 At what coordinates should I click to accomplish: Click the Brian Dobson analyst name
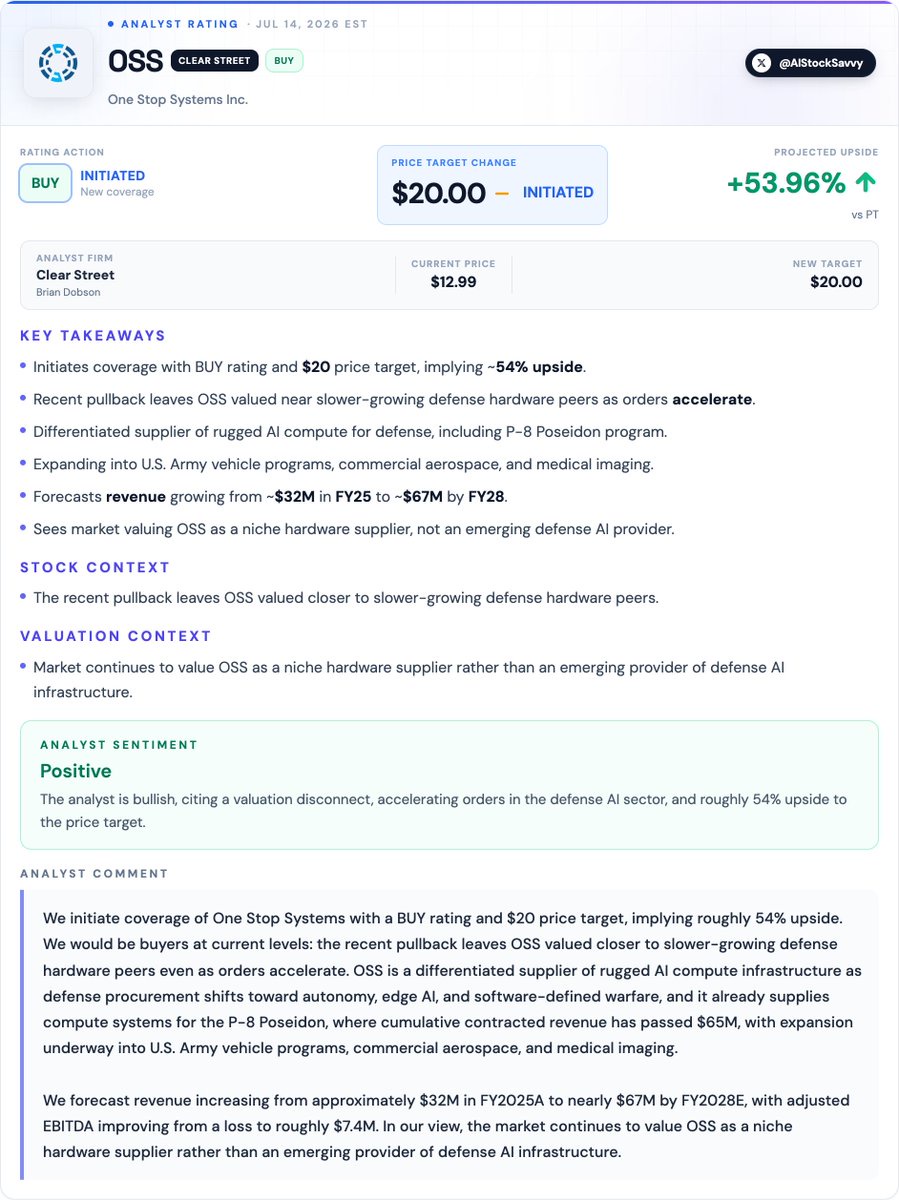[x=69, y=292]
